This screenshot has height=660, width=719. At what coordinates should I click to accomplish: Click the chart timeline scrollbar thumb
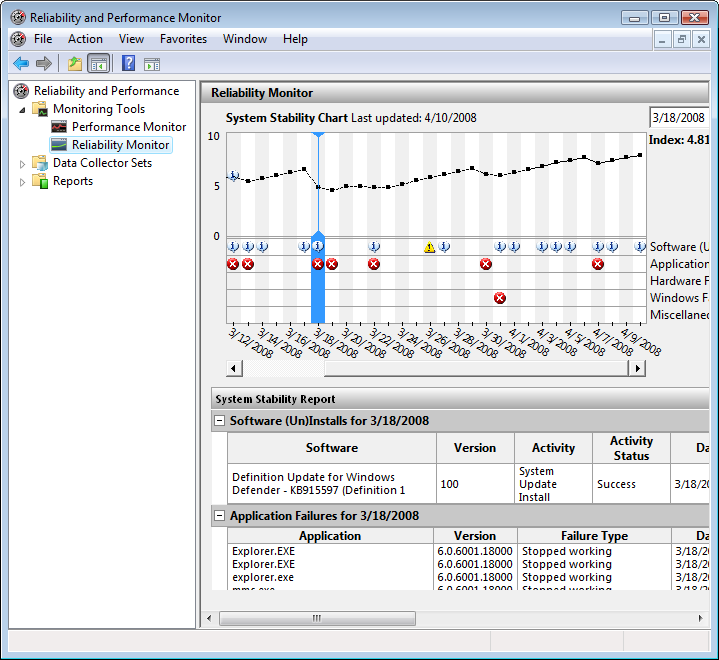point(476,368)
